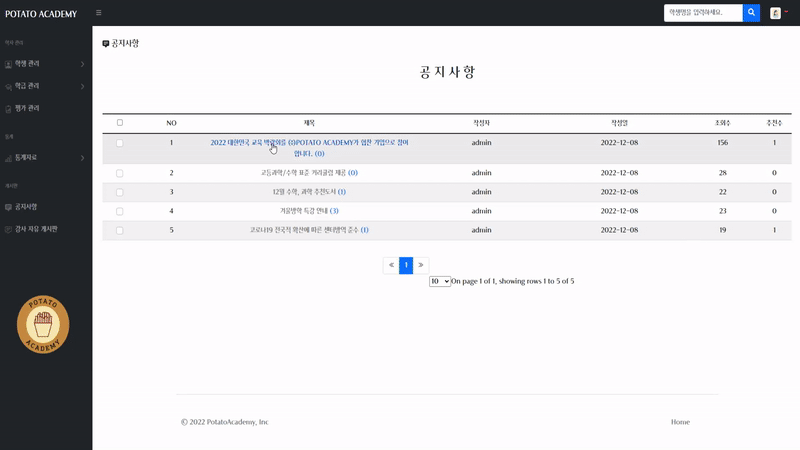Viewport: 800px width, 450px height.
Task: Click view count 156 in row 1
Action: click(722, 143)
